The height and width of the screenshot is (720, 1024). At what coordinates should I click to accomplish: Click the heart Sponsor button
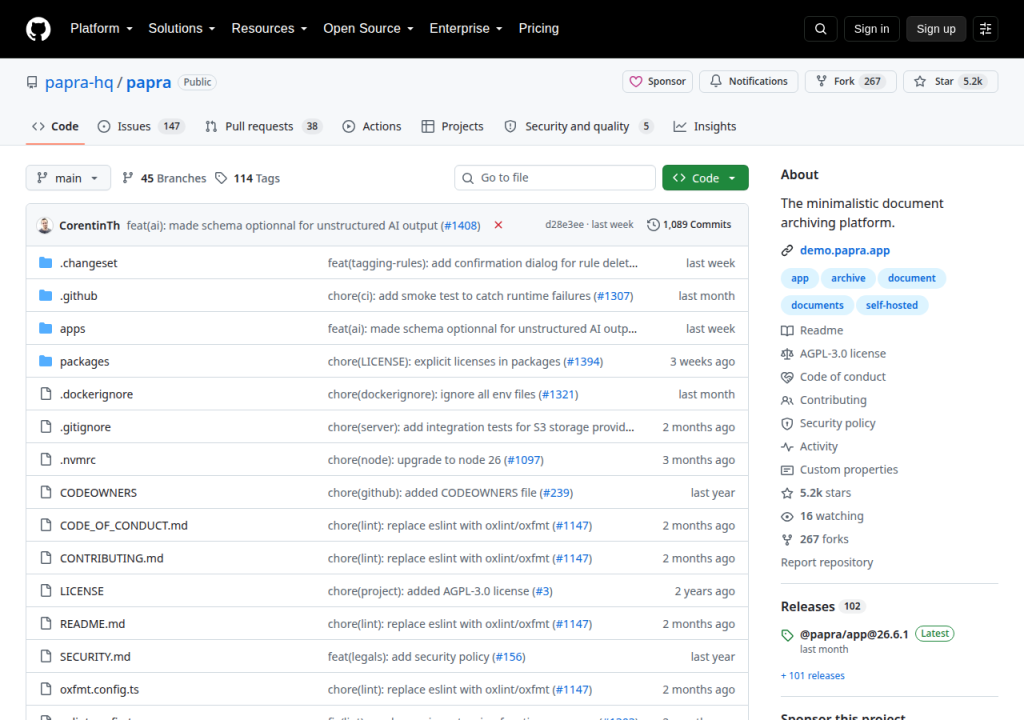pos(657,82)
